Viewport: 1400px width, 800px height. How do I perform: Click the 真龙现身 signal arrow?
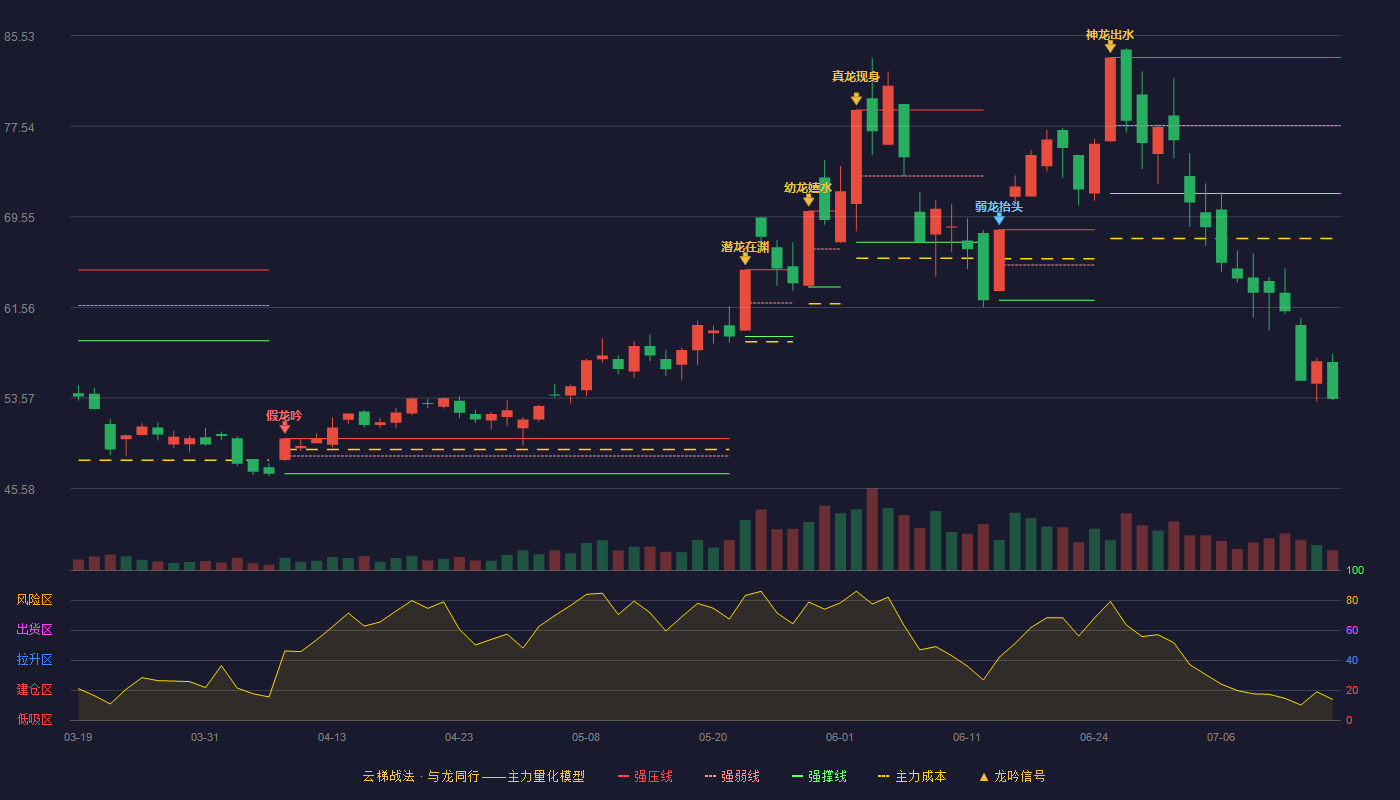pyautogui.click(x=857, y=99)
